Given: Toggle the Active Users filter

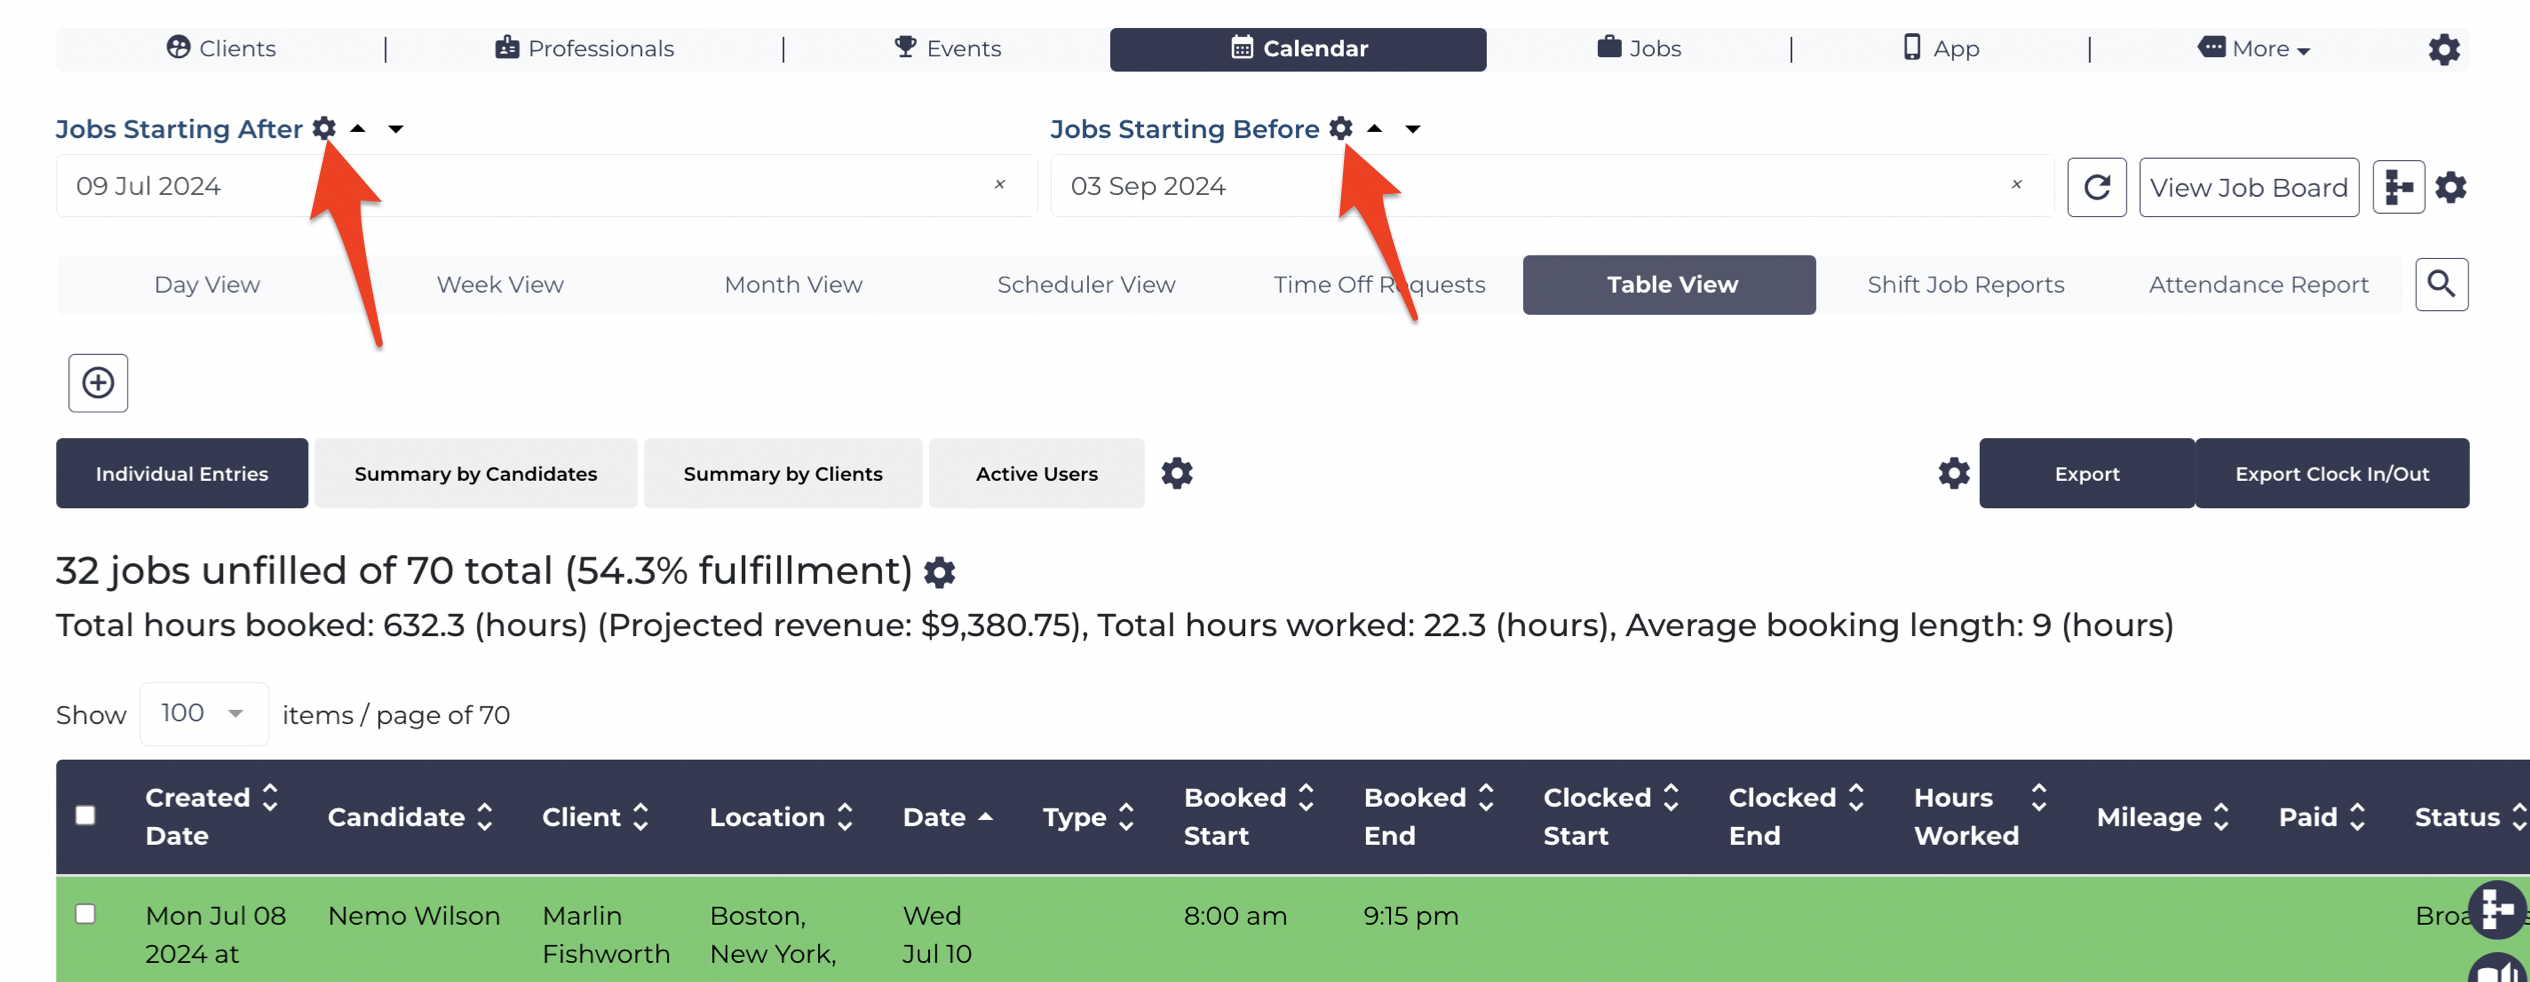Looking at the screenshot, I should point(1036,473).
